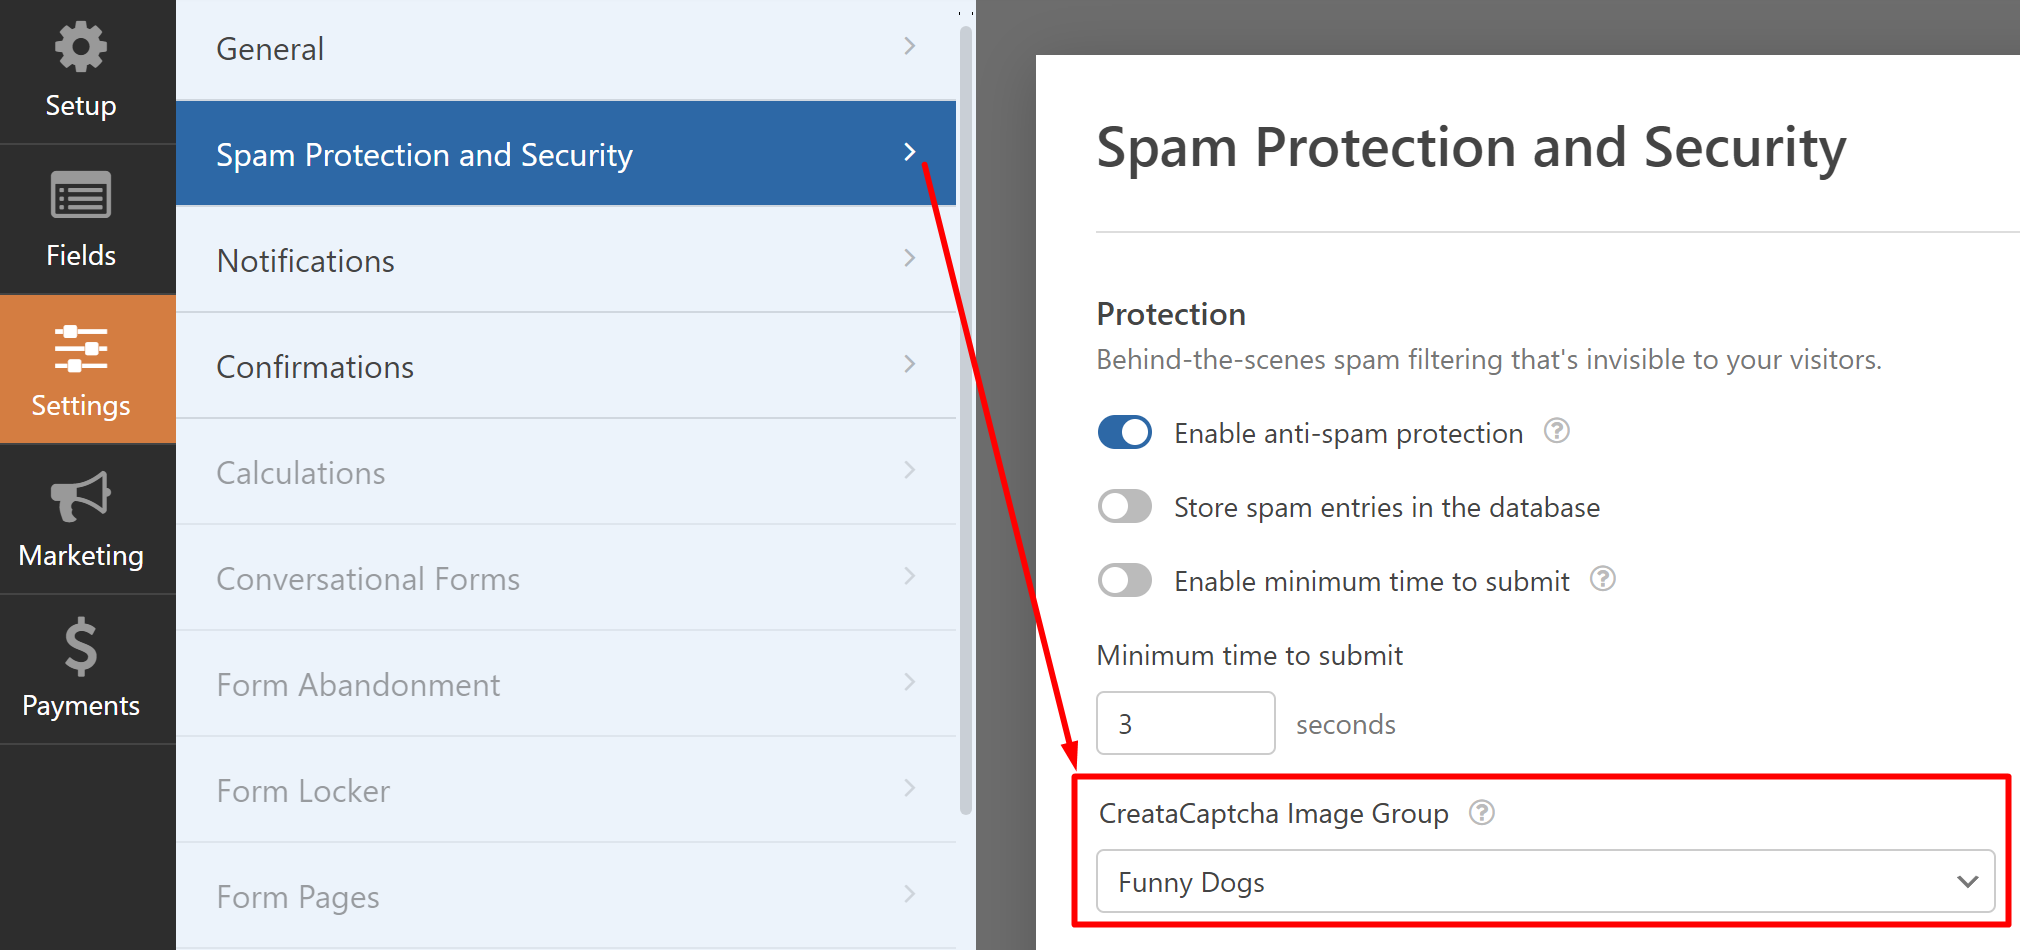The height and width of the screenshot is (950, 2020).
Task: Expand the Confirmations chevron arrow
Action: (x=909, y=364)
